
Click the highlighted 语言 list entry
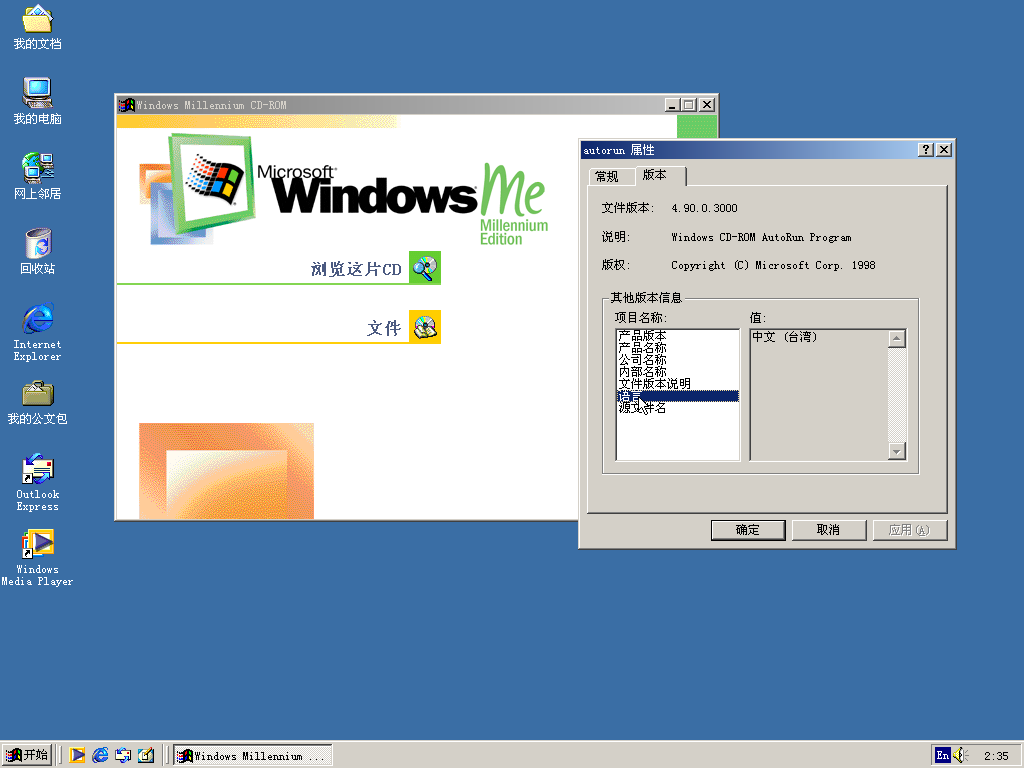coord(678,396)
